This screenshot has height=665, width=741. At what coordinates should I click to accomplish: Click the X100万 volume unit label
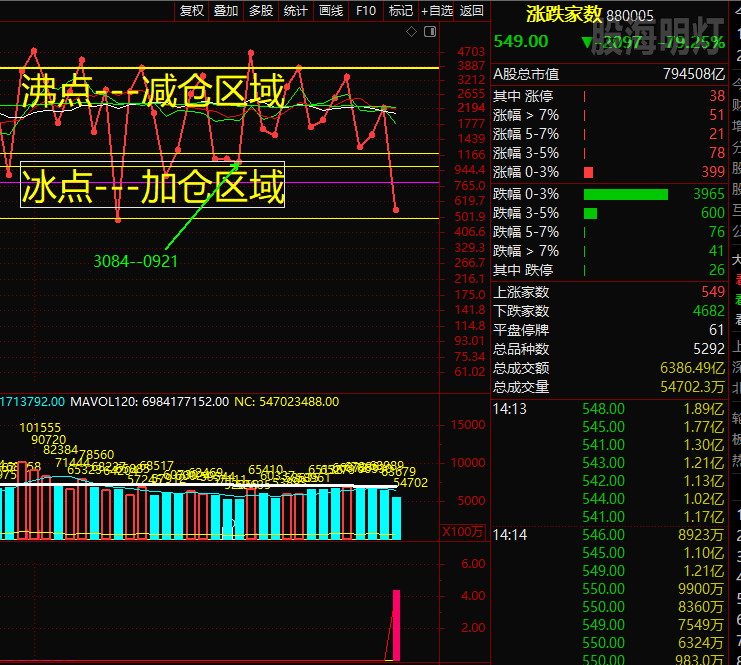coord(462,532)
